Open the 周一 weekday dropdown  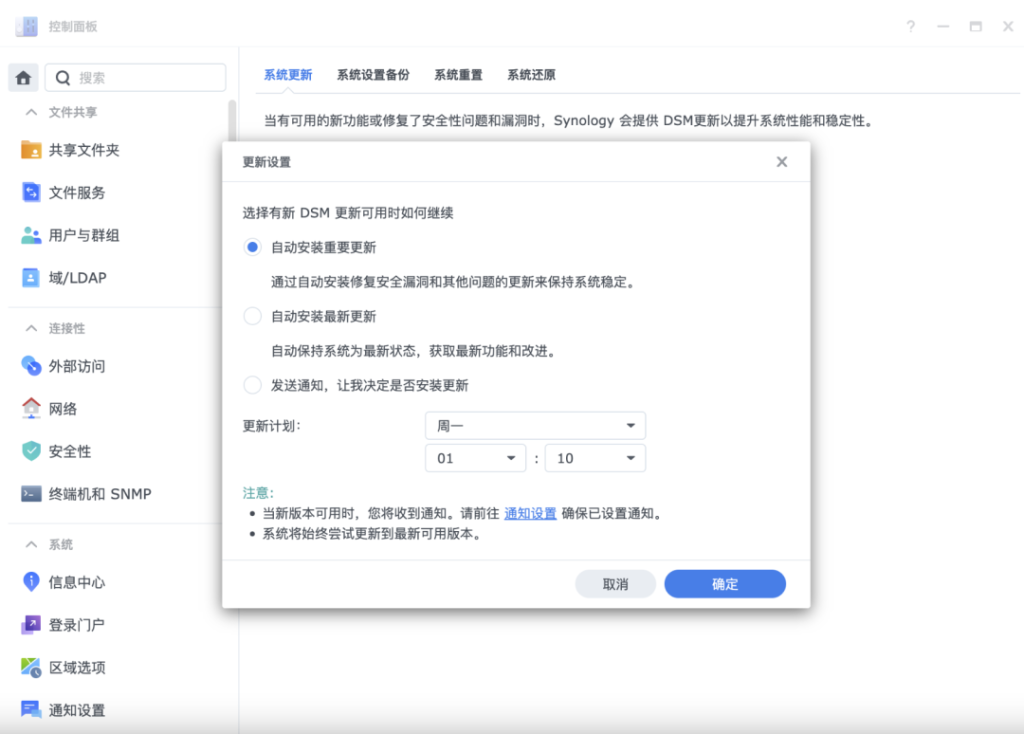click(x=535, y=426)
